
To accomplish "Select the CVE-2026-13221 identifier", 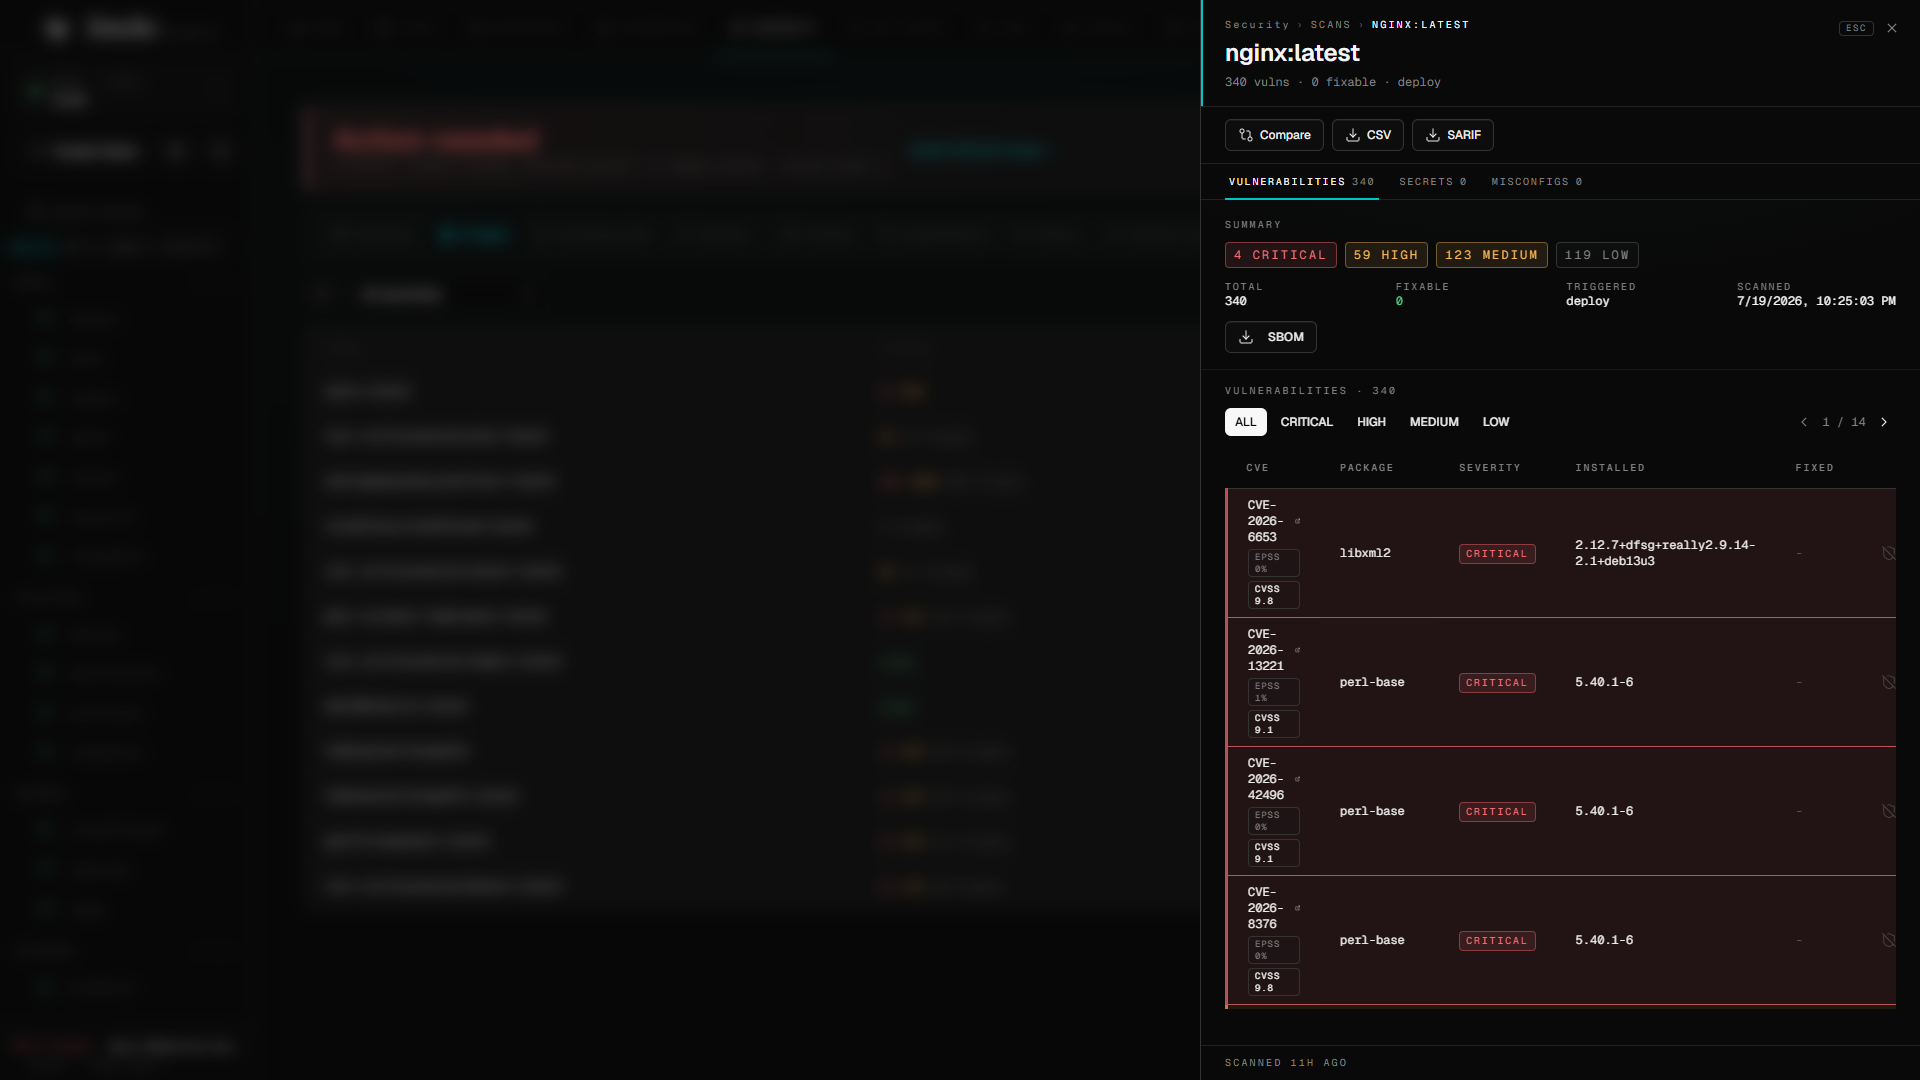I will tap(1265, 650).
